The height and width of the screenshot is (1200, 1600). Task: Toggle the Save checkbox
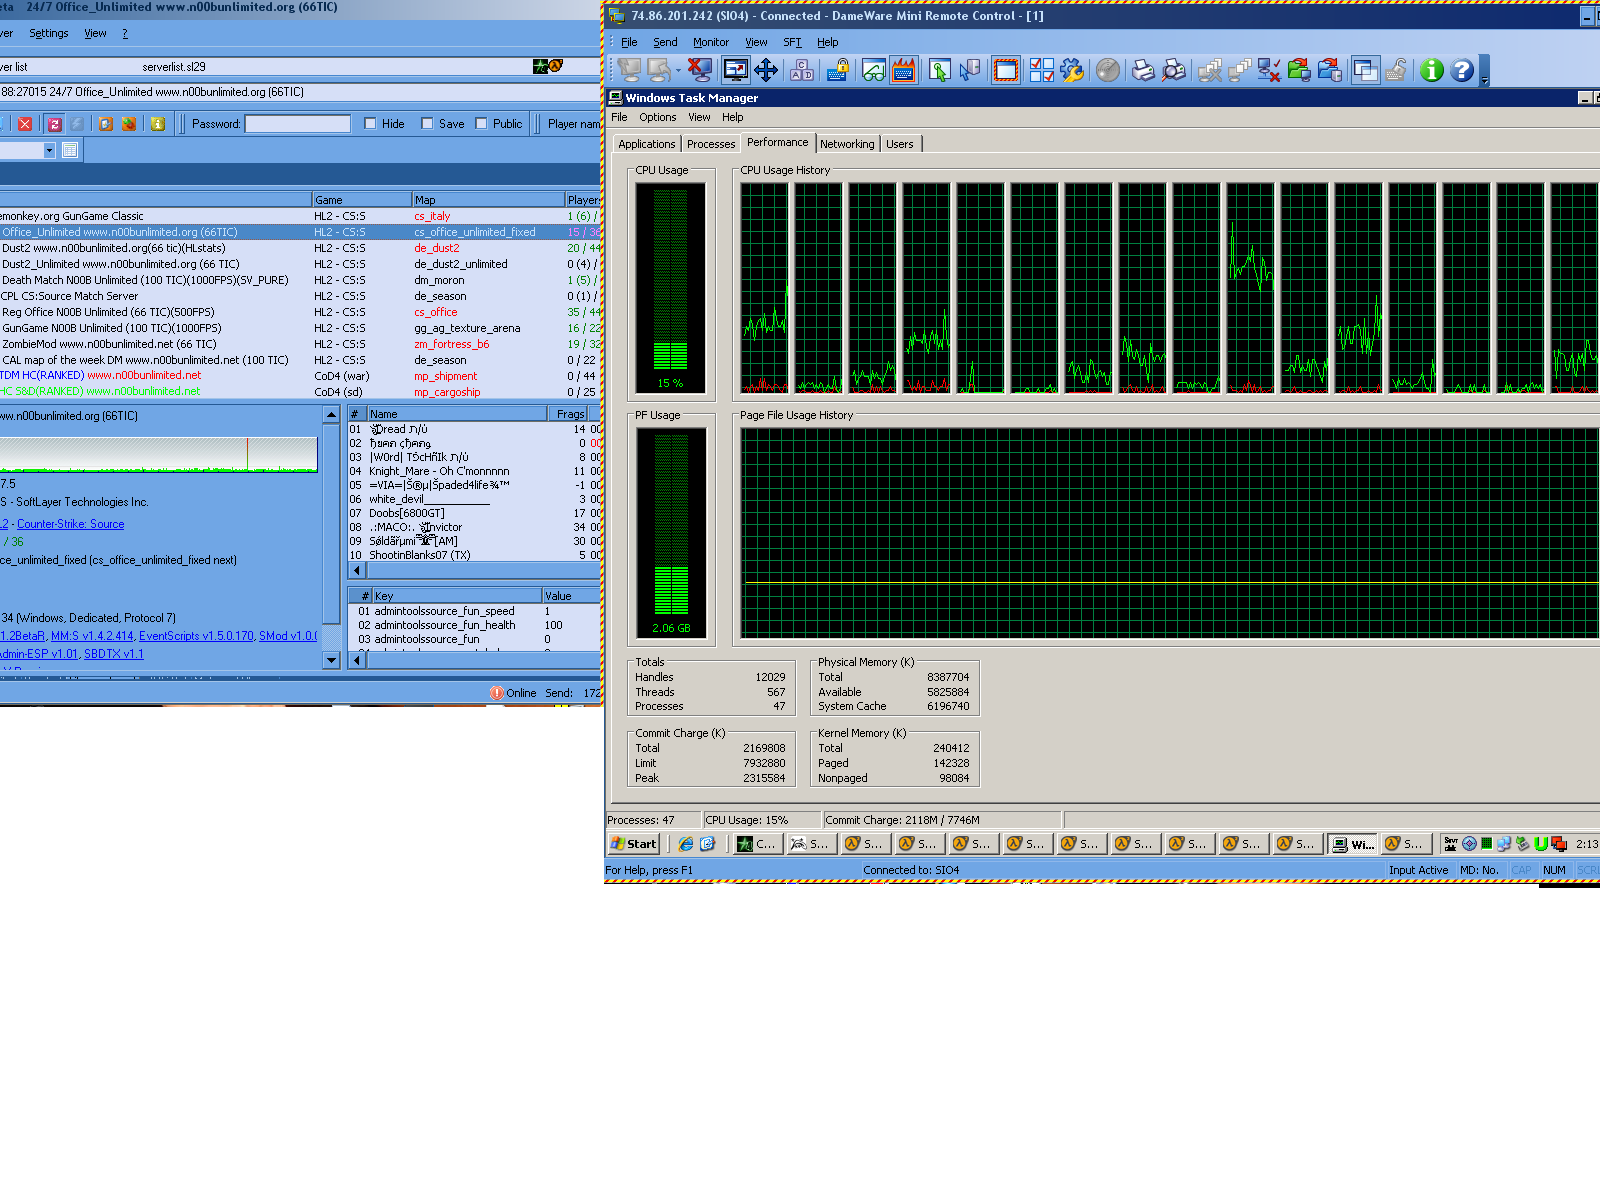(427, 124)
